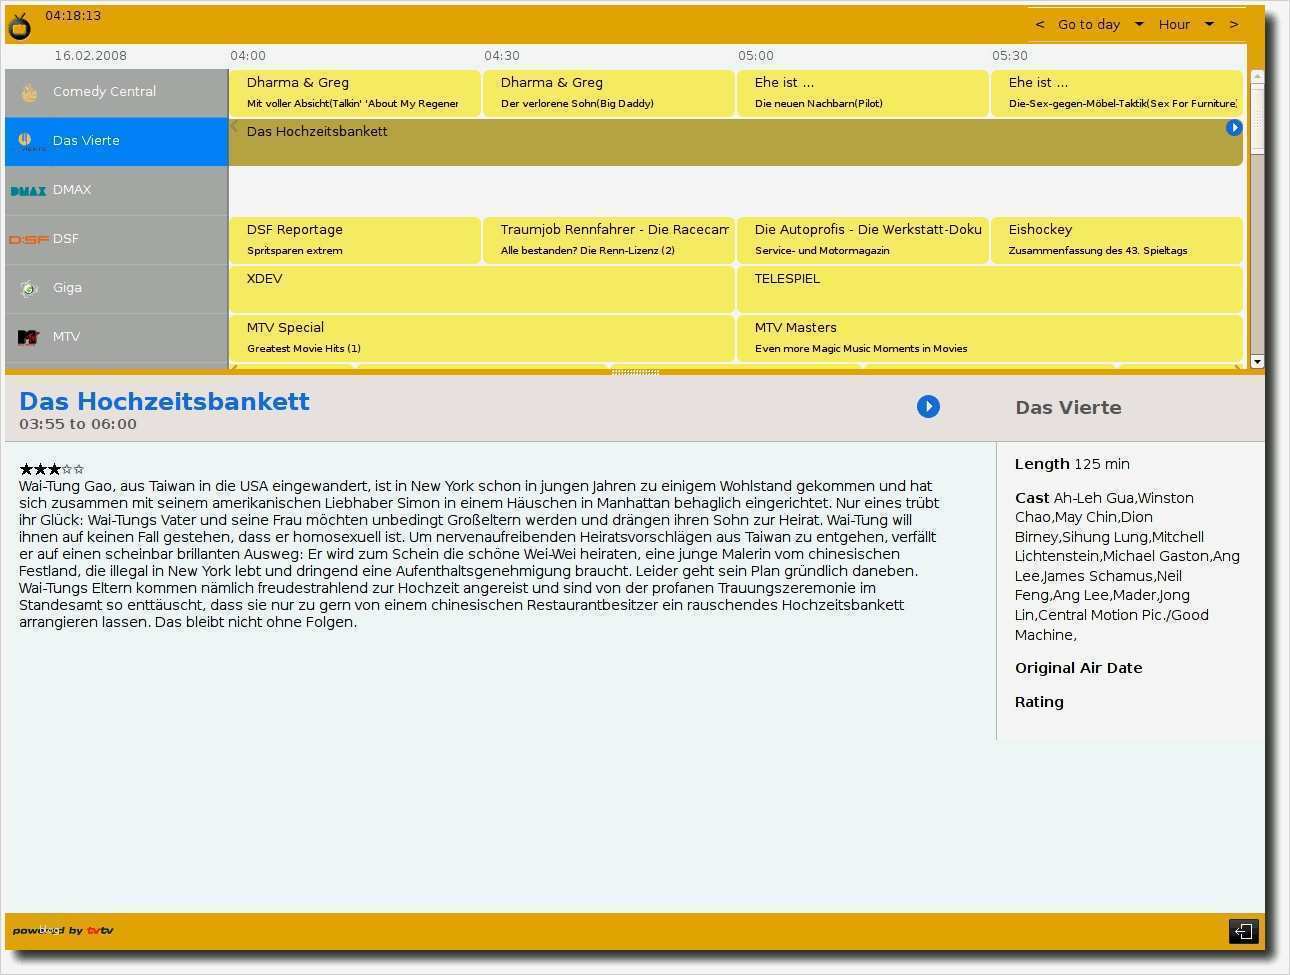Open the Go to day dropdown
The image size is (1290, 975).
(1100, 24)
